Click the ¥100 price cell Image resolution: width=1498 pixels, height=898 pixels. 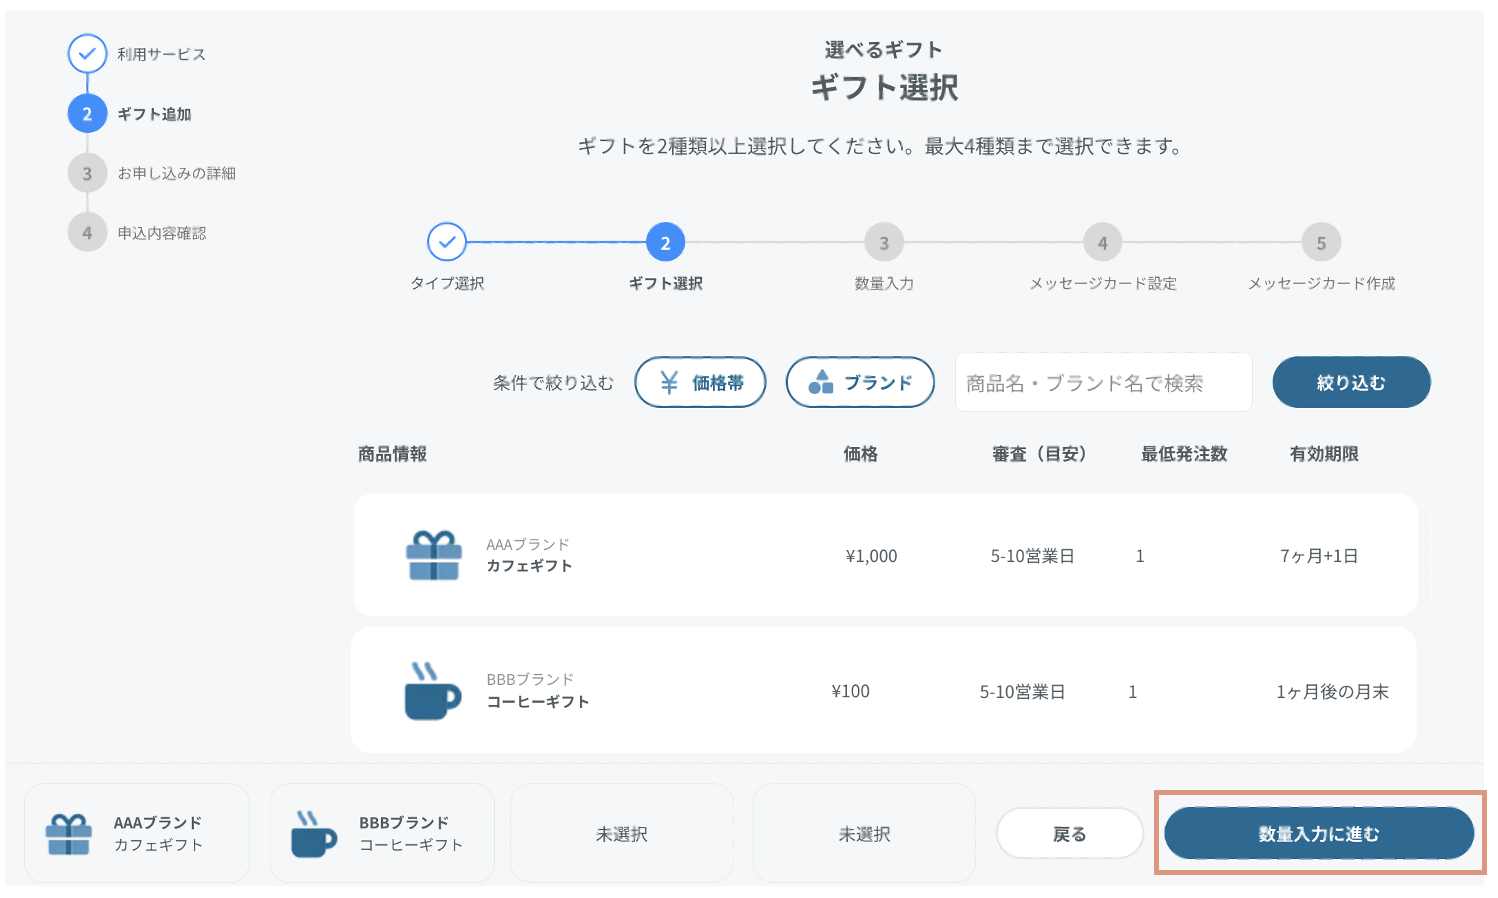coord(850,691)
